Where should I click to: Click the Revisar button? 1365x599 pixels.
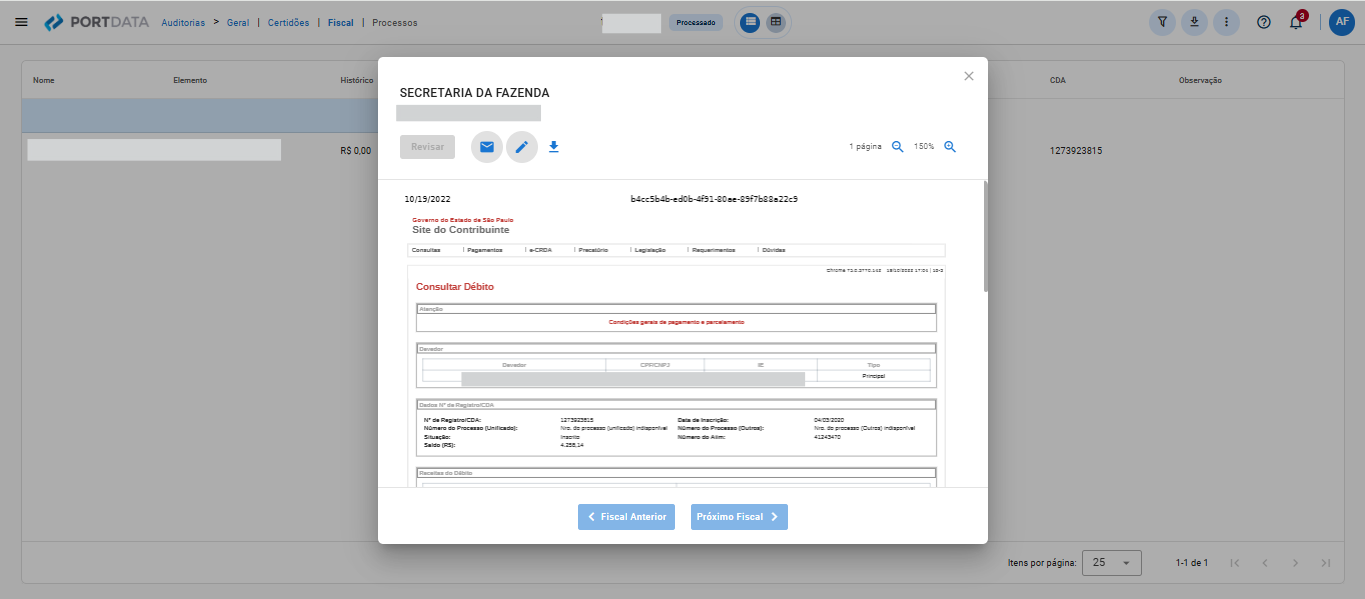coord(428,147)
